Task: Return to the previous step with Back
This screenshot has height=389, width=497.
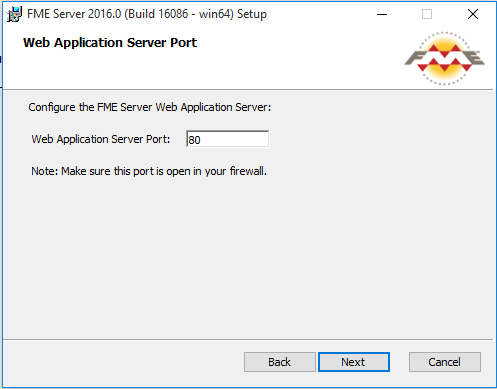Action: [x=280, y=362]
